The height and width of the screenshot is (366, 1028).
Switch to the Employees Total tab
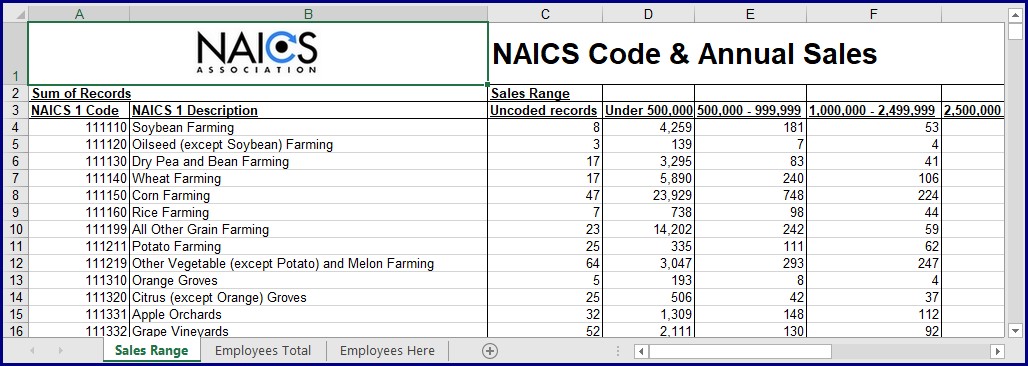[x=263, y=351]
